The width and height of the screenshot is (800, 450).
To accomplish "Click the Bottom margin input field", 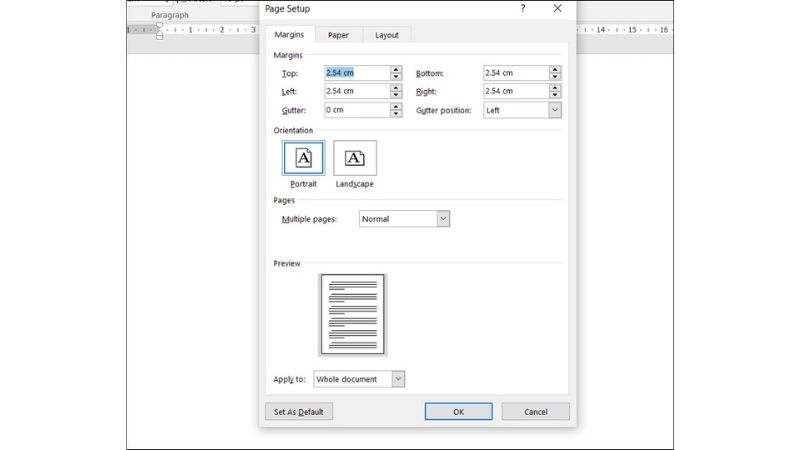I will (517, 73).
